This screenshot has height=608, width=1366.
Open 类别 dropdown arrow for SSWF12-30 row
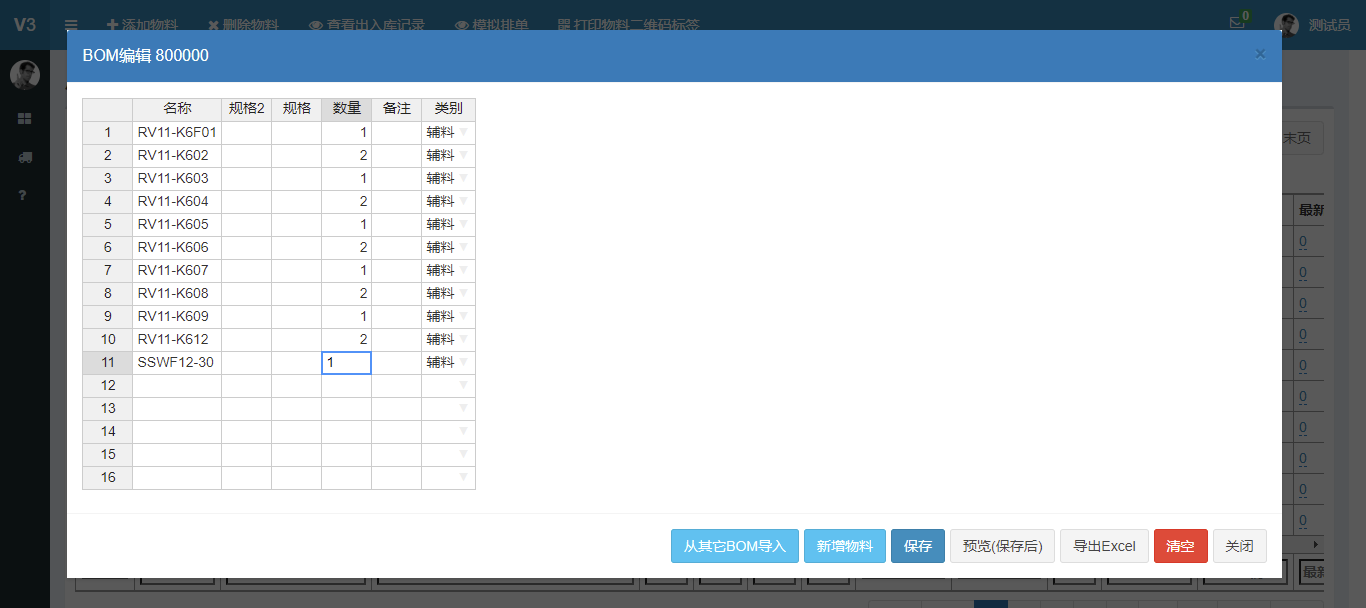click(x=463, y=362)
